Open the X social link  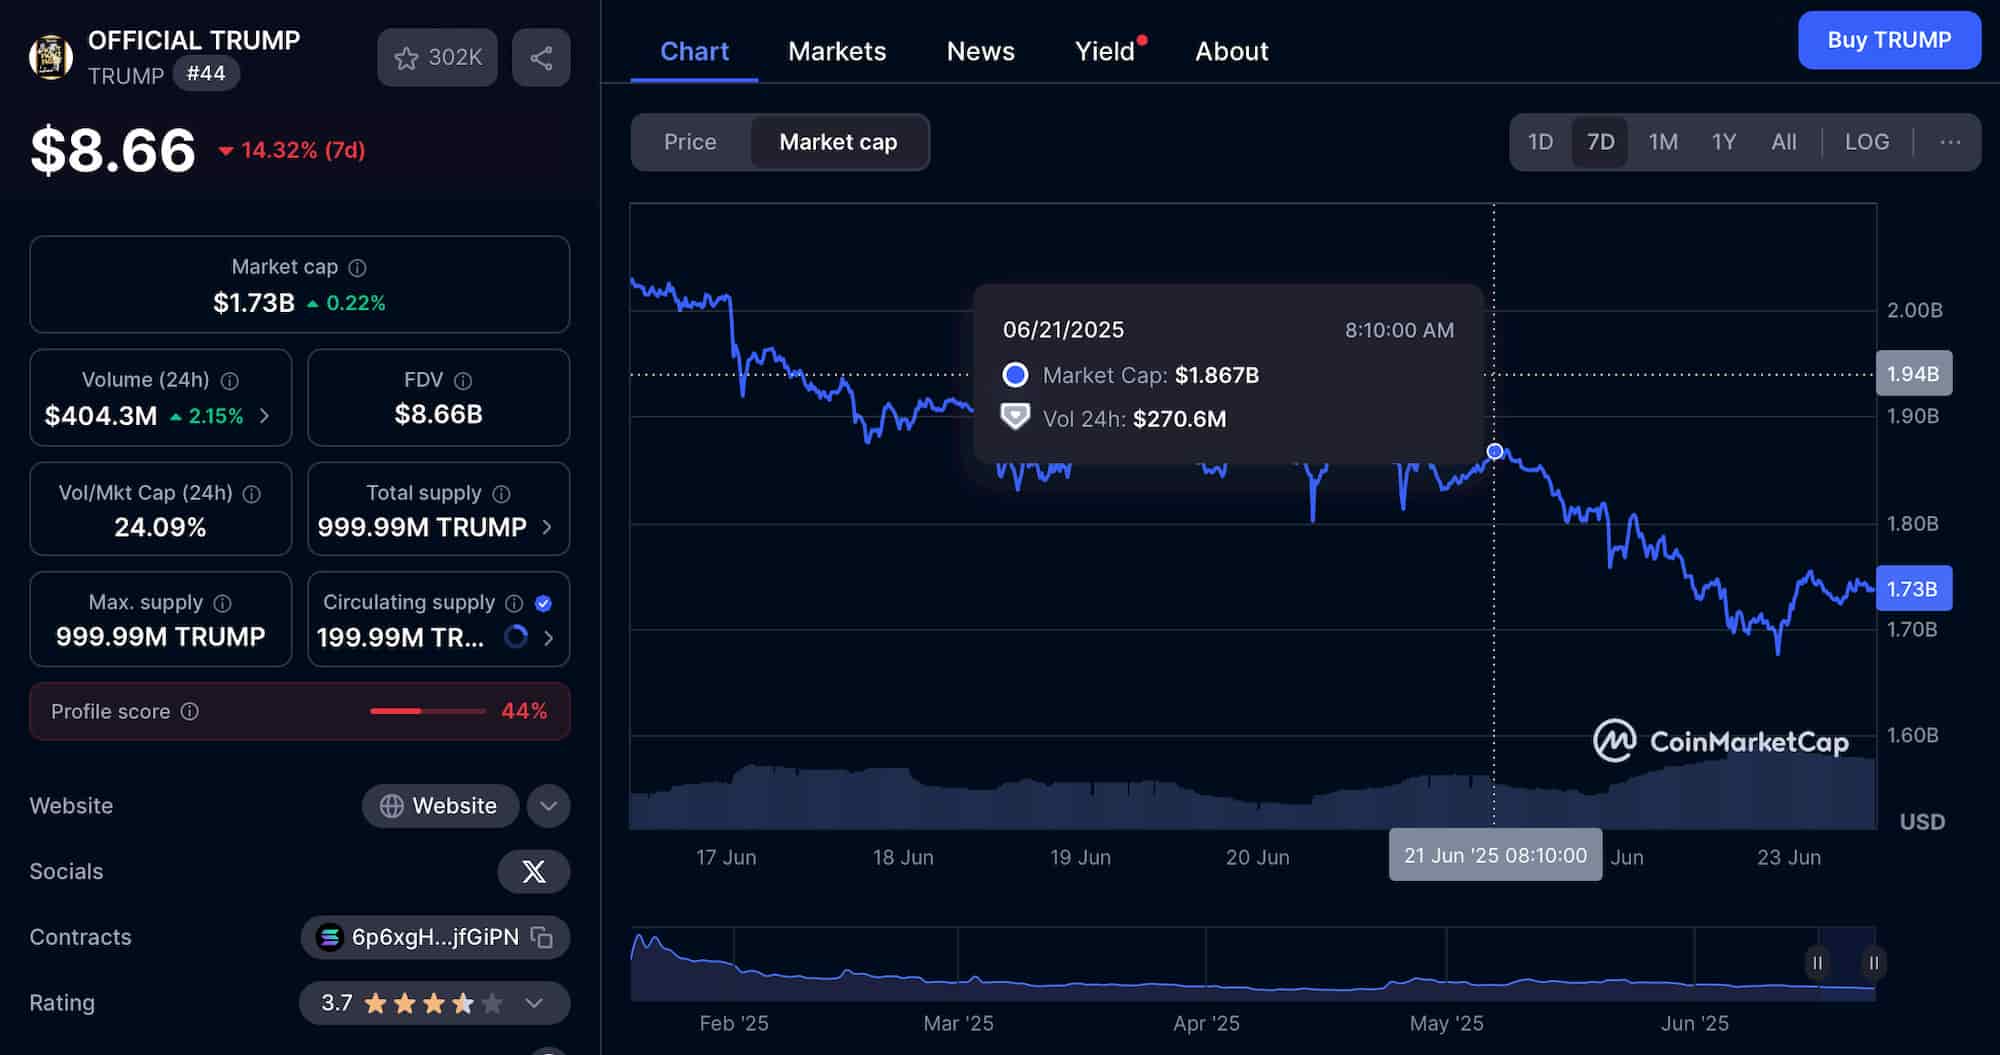click(534, 872)
